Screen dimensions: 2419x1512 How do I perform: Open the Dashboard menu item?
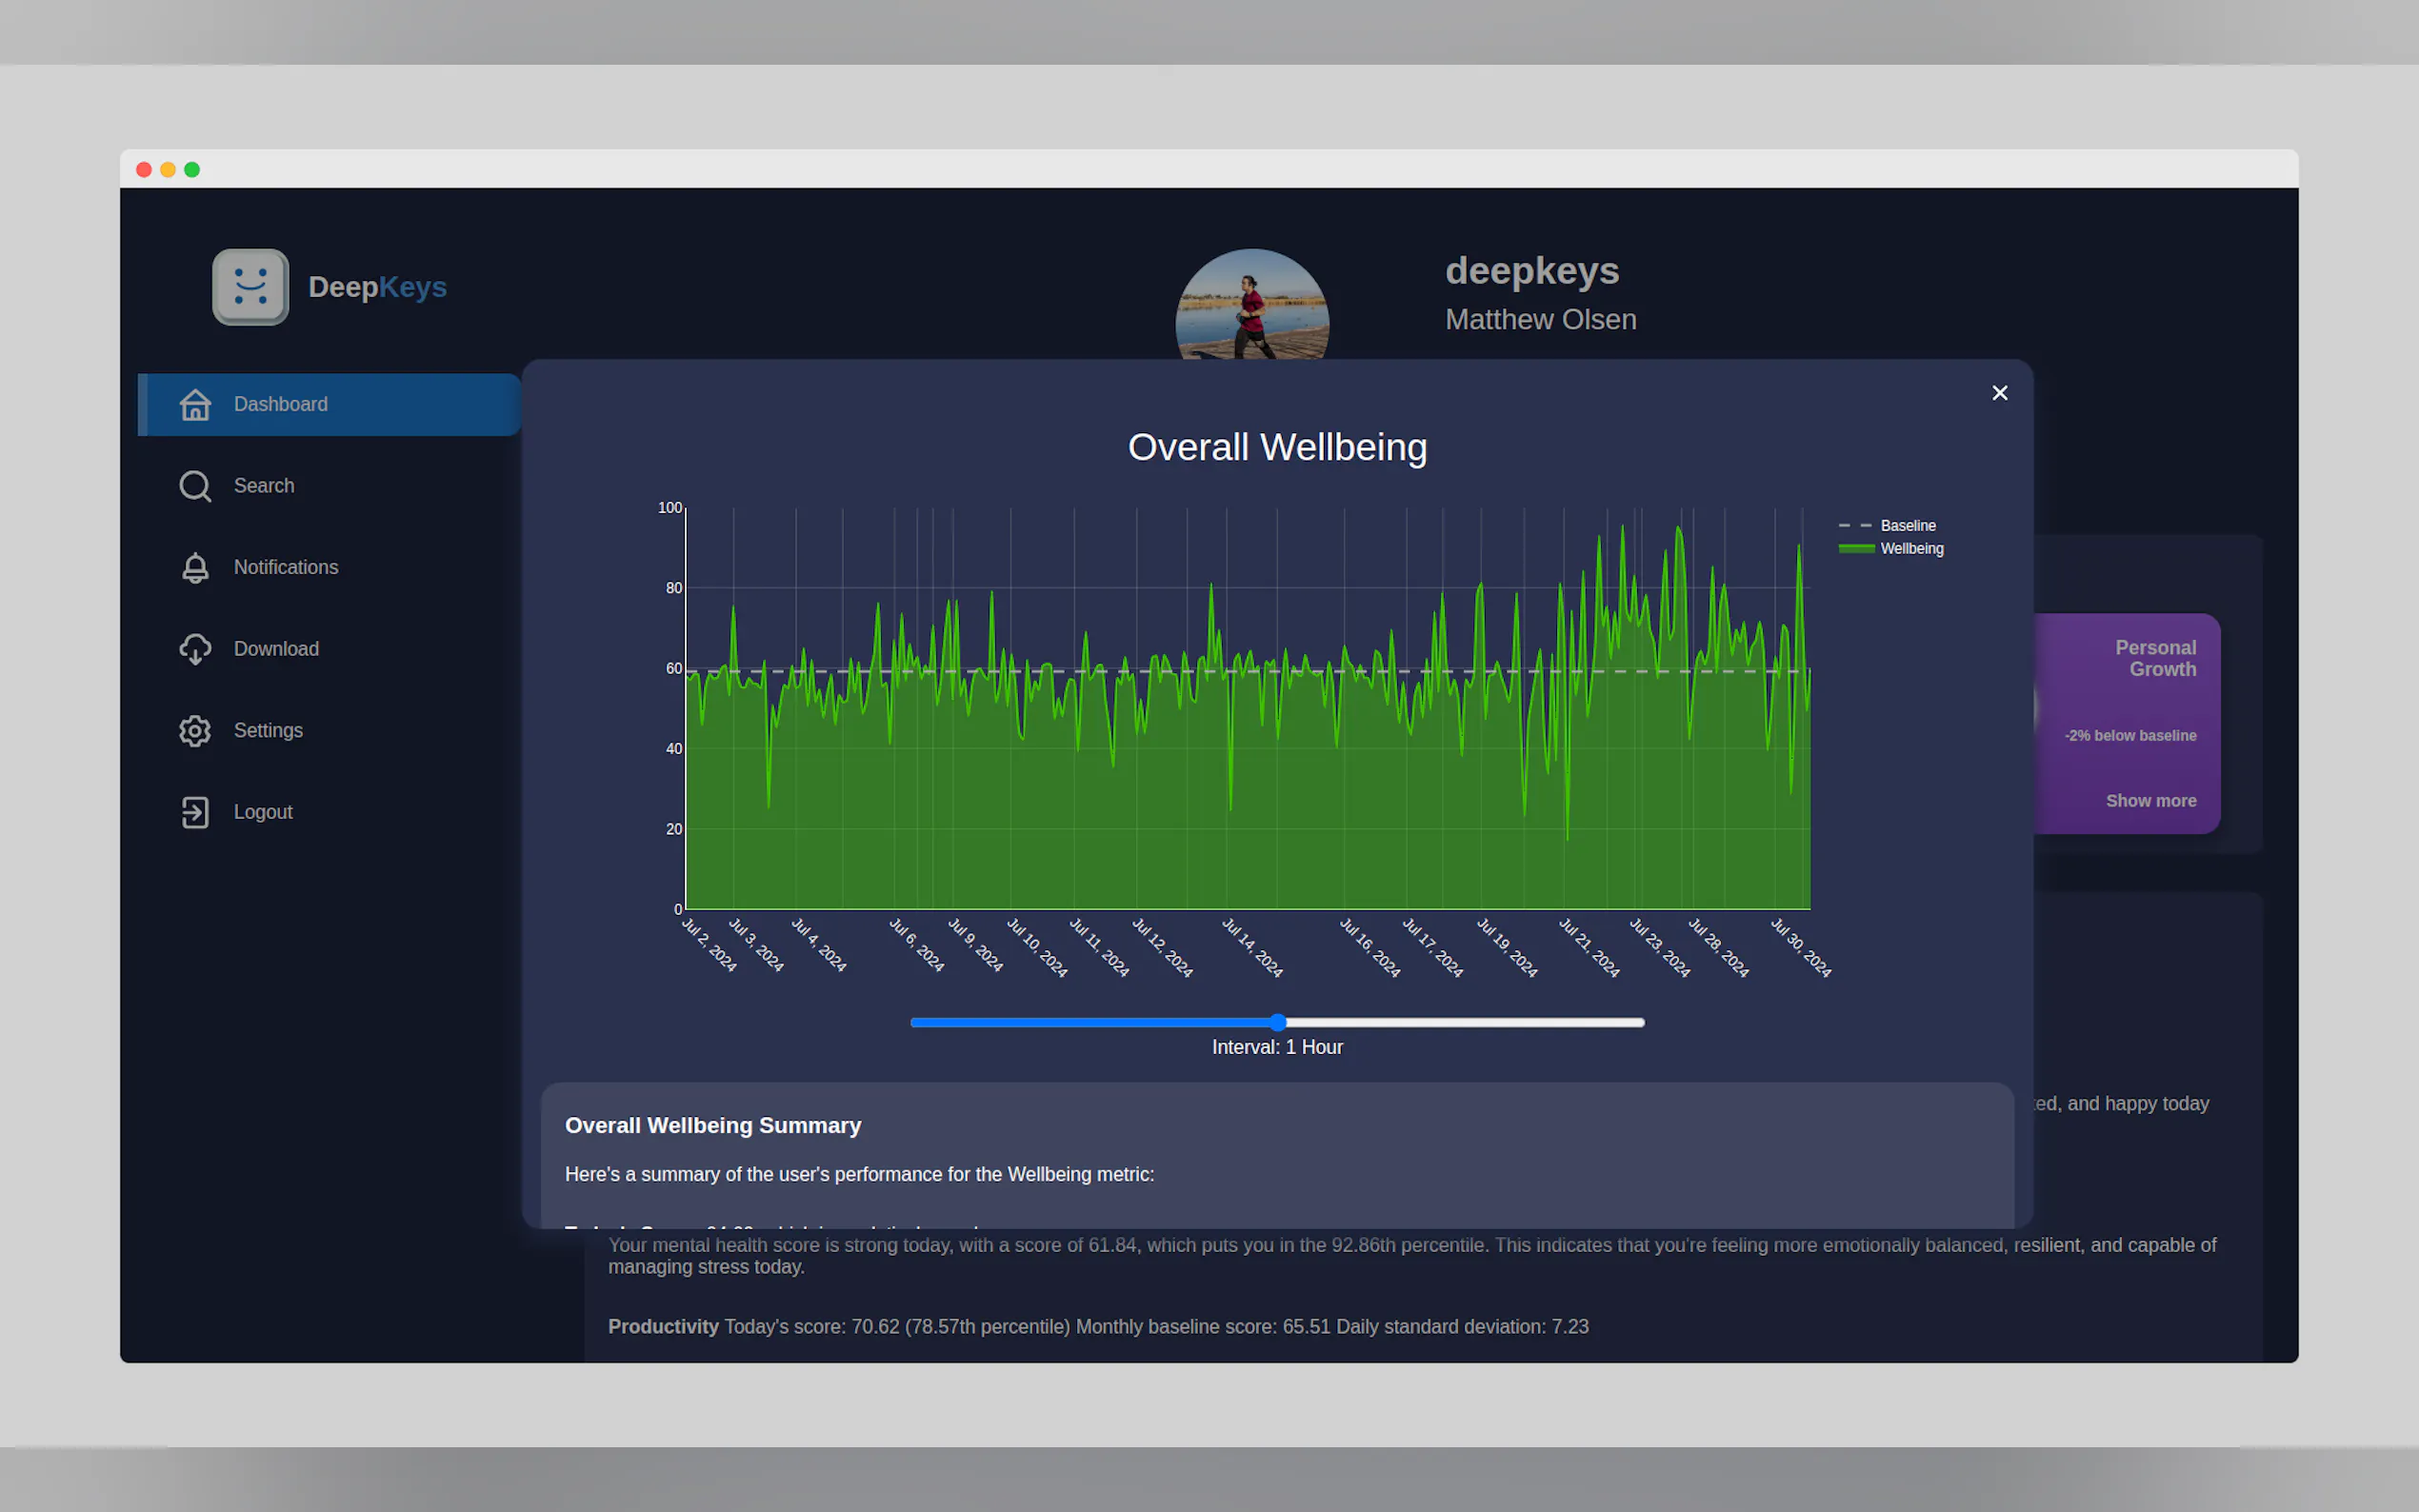281,404
